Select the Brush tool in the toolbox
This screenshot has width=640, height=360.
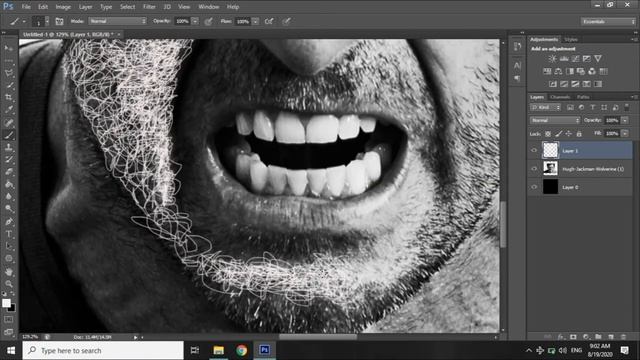tap(9, 135)
